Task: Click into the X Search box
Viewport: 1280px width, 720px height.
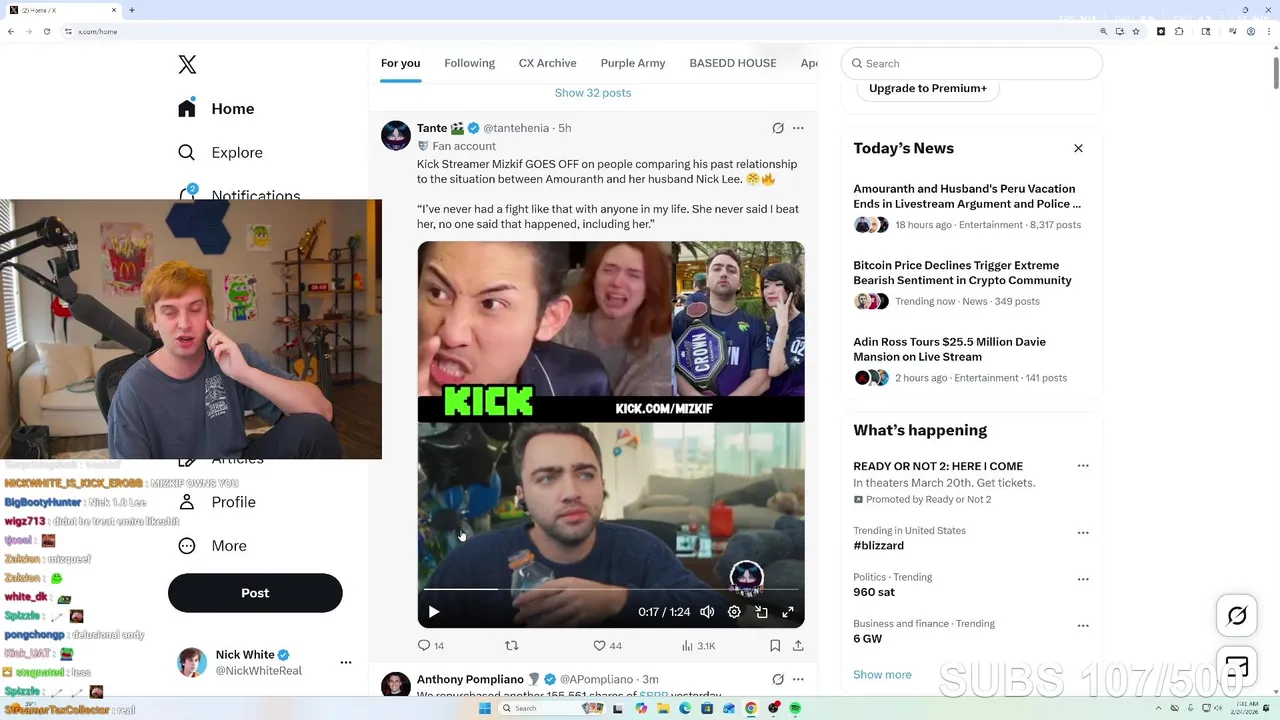Action: 972,63
